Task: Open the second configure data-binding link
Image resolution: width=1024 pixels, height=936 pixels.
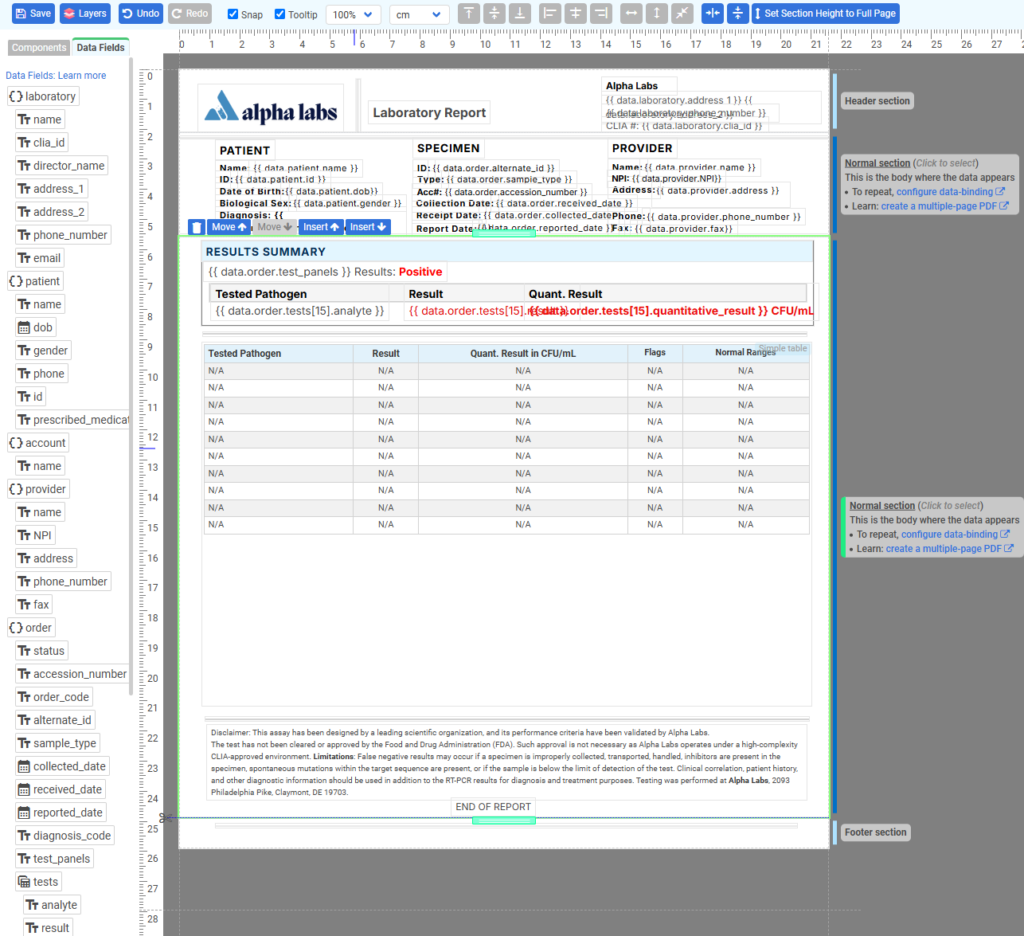Action: (955, 534)
